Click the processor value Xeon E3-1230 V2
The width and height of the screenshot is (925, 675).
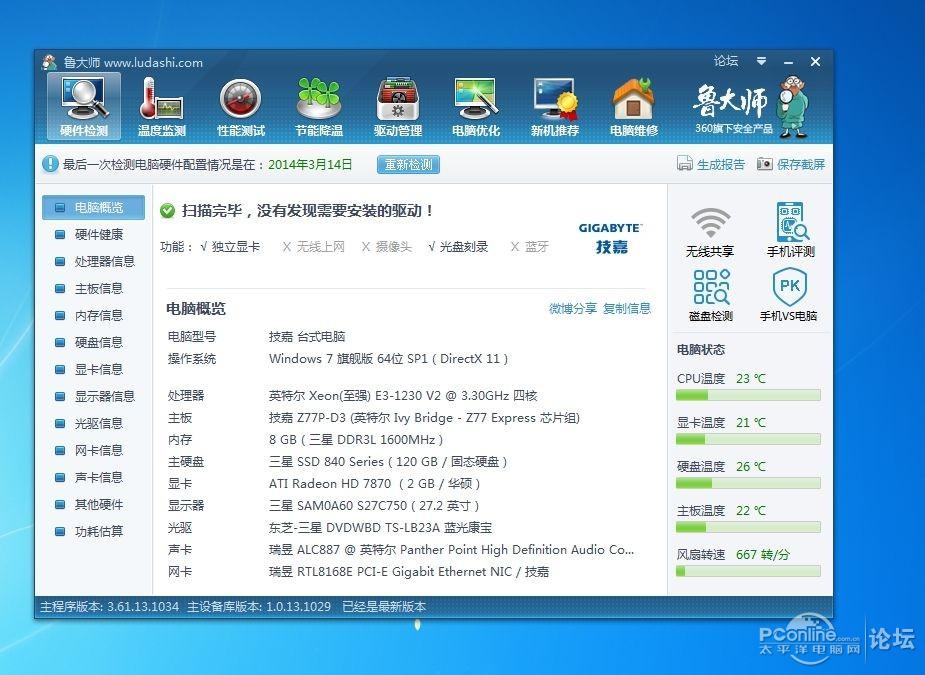tap(403, 395)
